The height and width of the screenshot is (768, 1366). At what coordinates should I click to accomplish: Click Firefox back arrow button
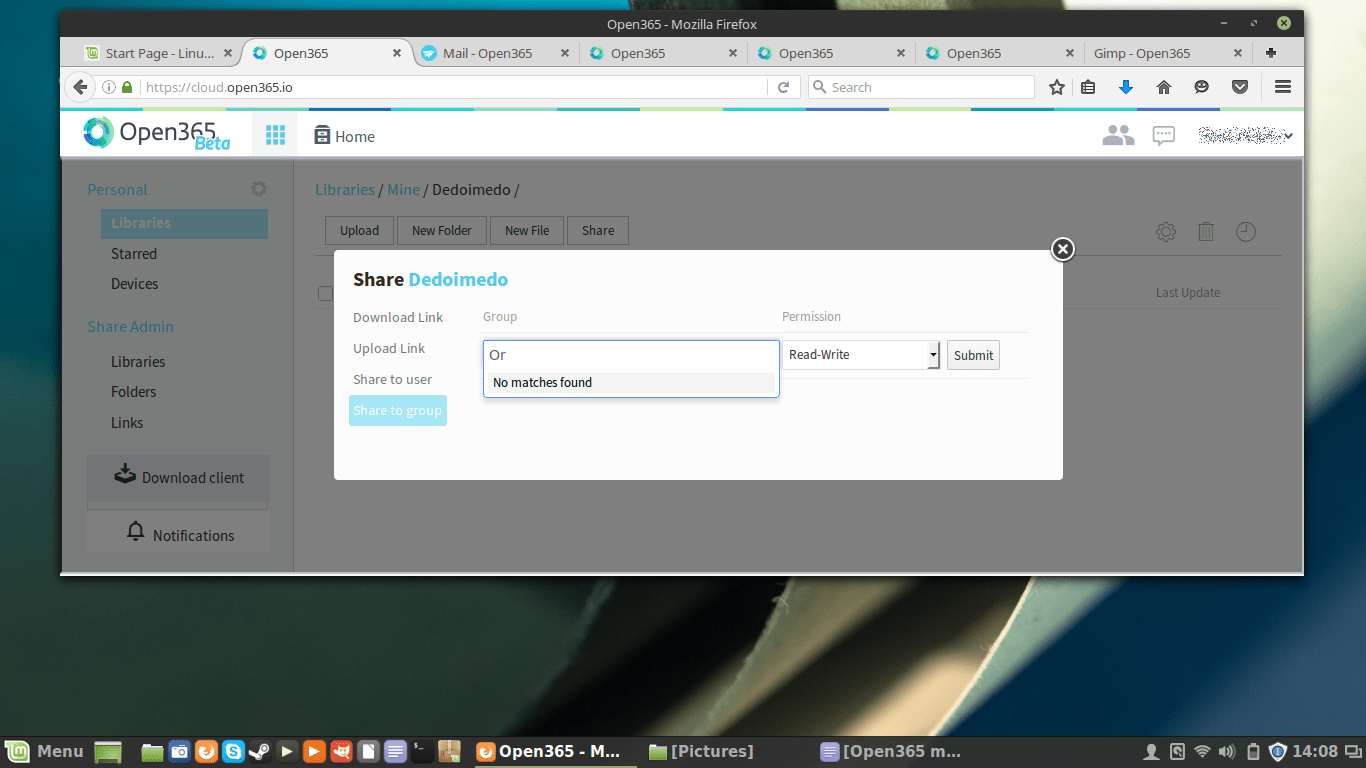pyautogui.click(x=80, y=87)
